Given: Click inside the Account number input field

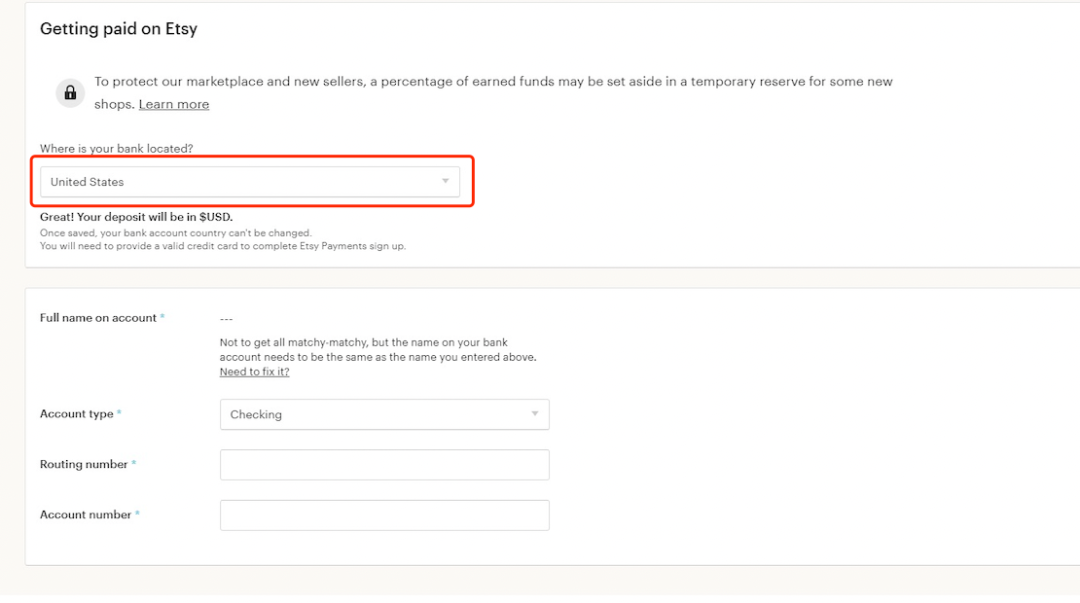Looking at the screenshot, I should coord(384,514).
